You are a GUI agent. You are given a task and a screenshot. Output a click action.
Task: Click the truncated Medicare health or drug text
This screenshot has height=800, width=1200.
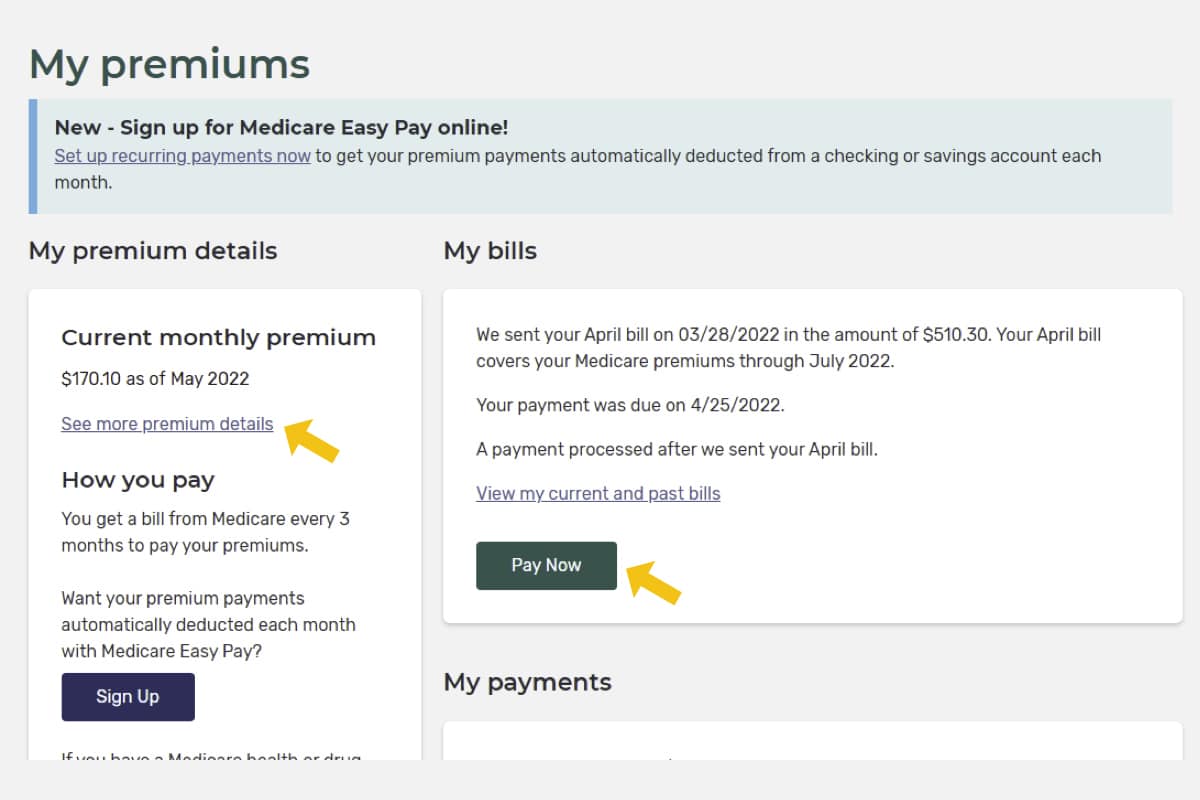point(210,758)
